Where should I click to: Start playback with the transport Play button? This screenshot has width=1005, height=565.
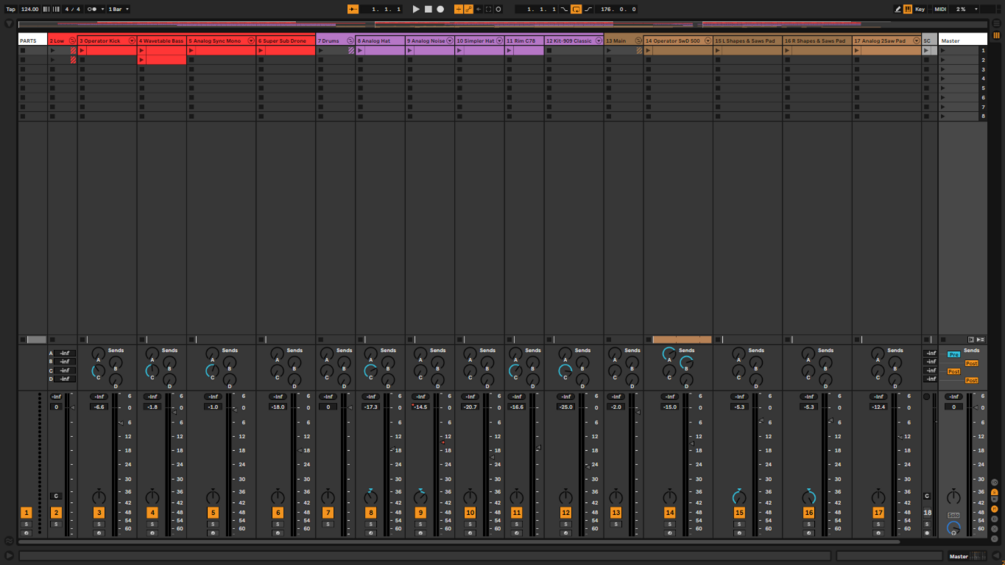click(x=415, y=9)
